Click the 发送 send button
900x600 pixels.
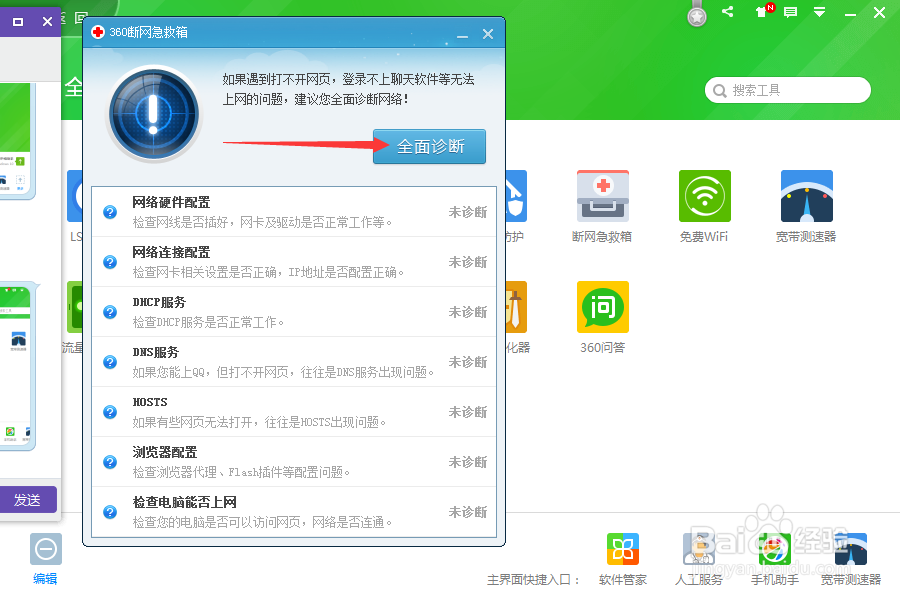(28, 499)
